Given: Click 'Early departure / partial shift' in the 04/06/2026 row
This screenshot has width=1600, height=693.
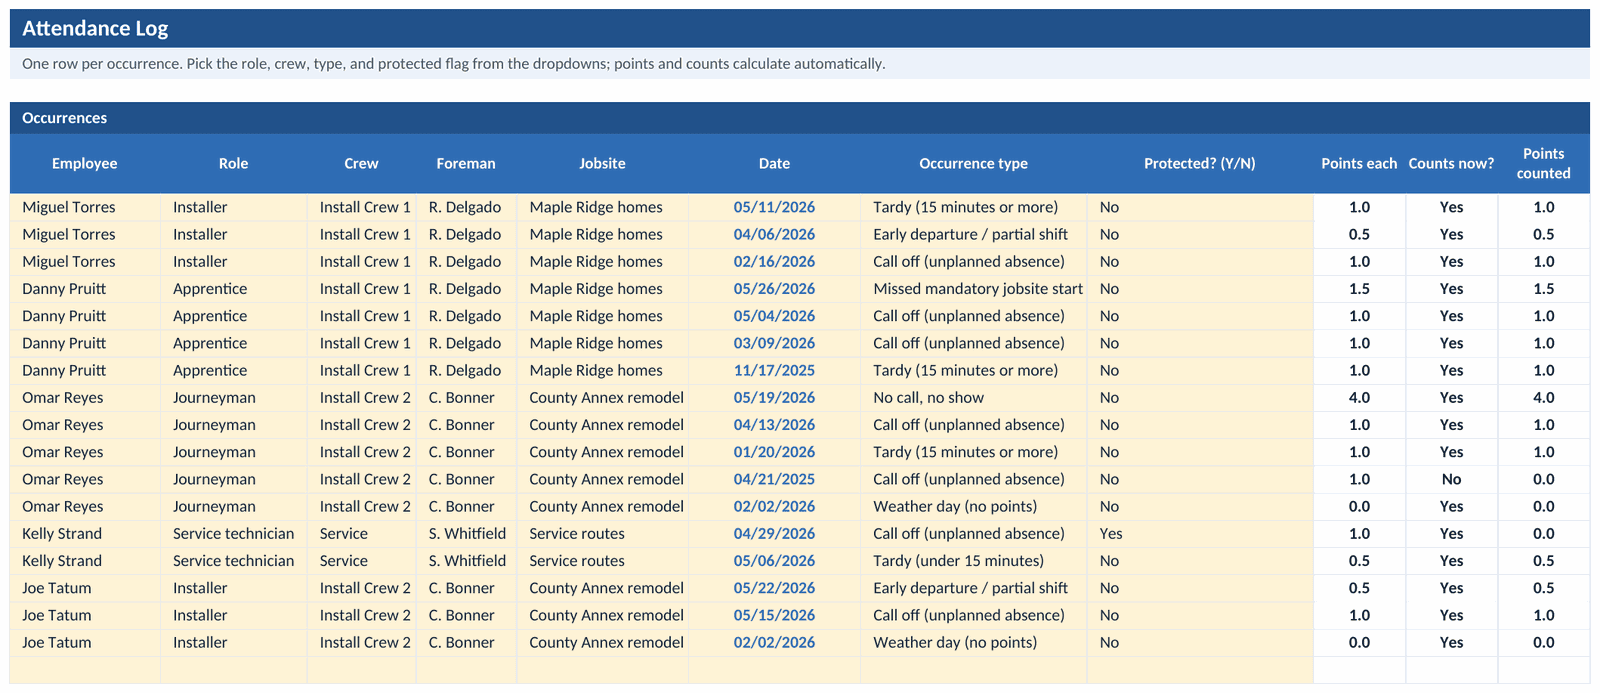Looking at the screenshot, I should [x=973, y=234].
